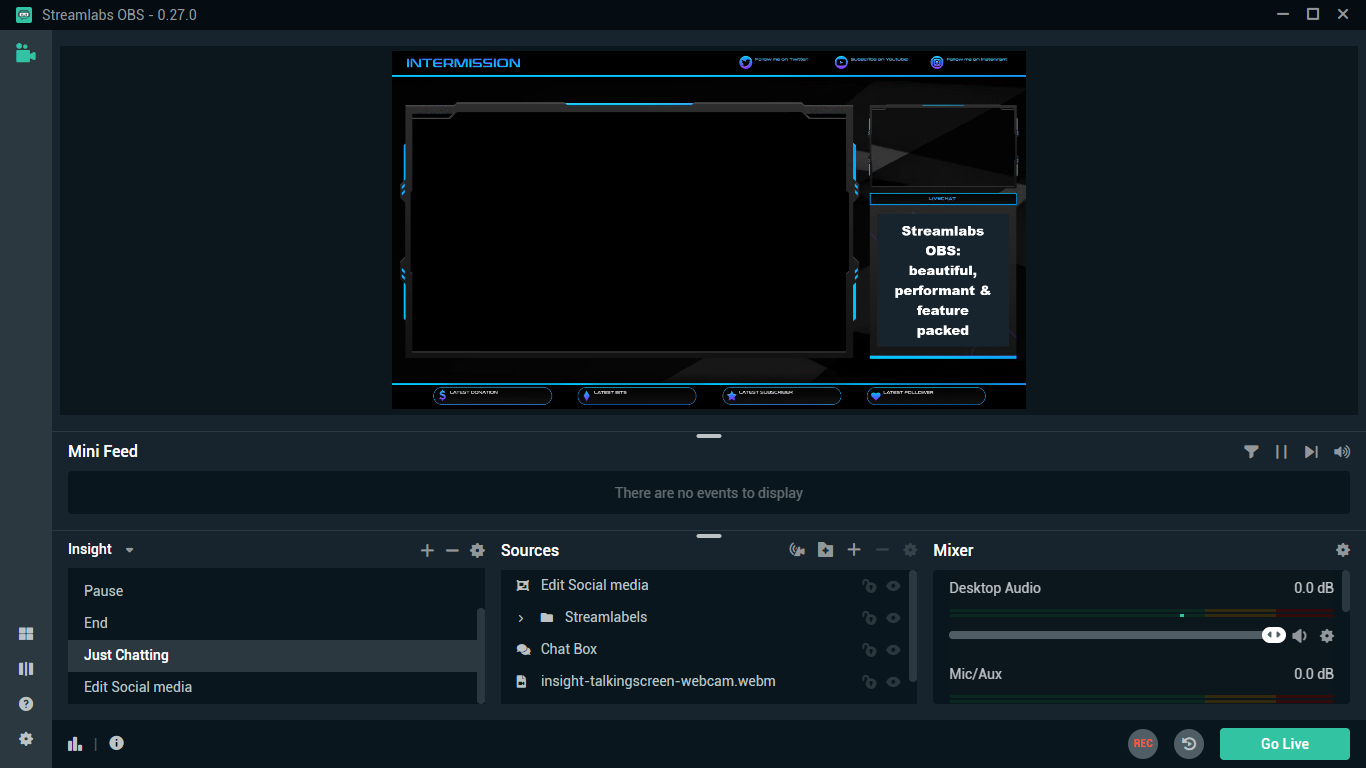Open scene settings gear icon
Viewport: 1366px width, 768px height.
pyautogui.click(x=477, y=551)
